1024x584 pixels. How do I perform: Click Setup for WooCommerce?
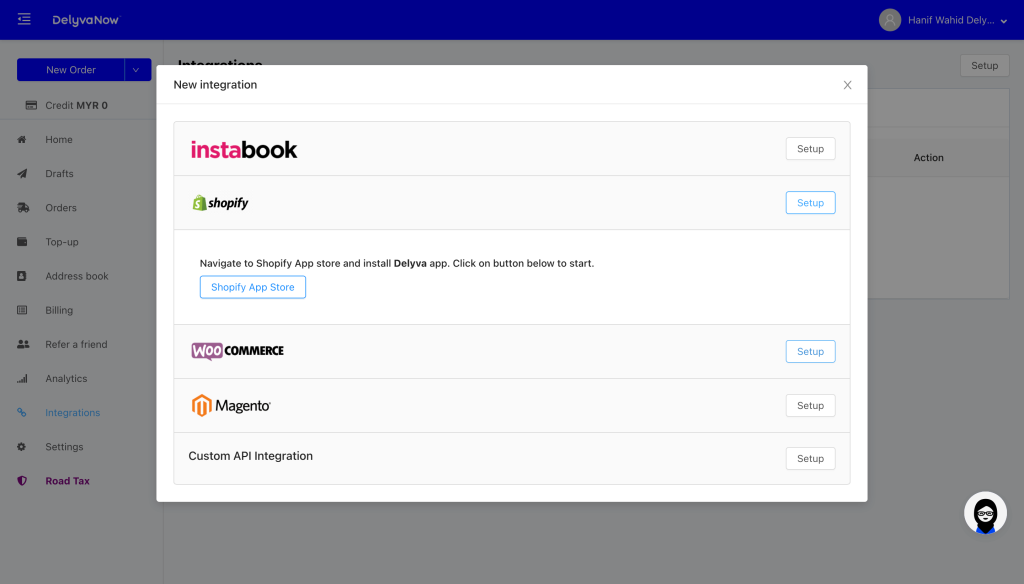point(810,351)
